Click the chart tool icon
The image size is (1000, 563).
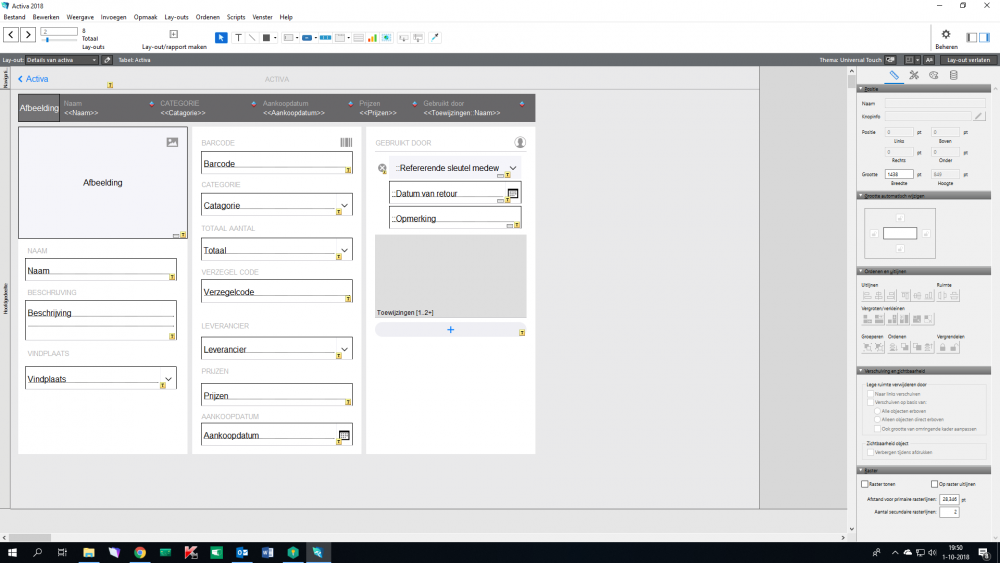(x=372, y=38)
